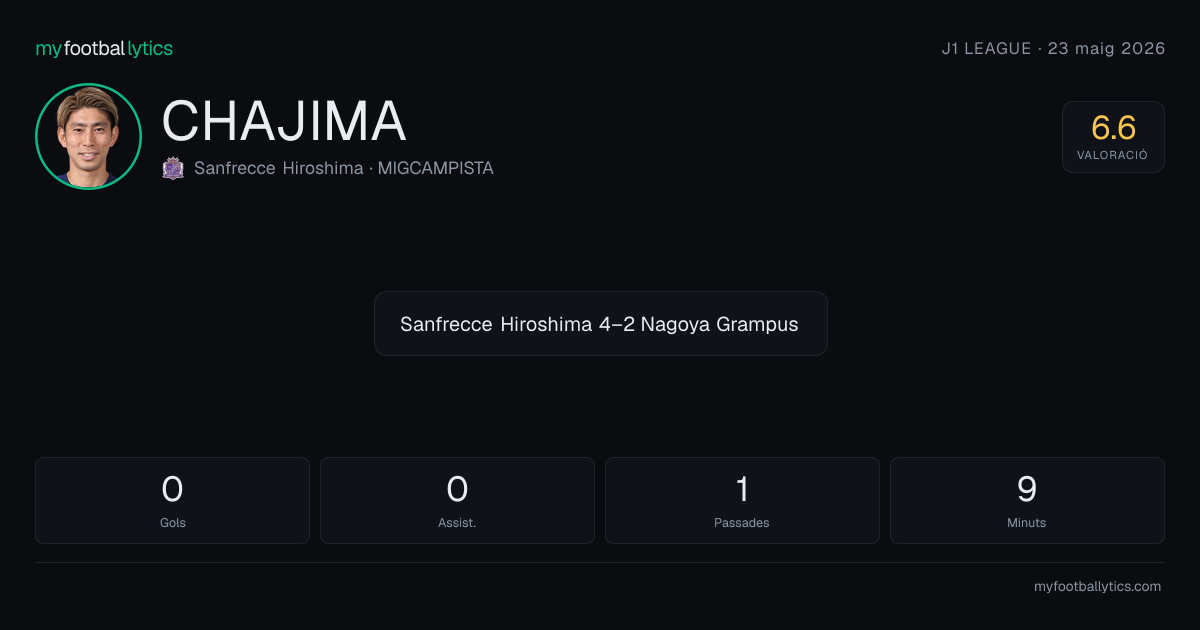
Task: Click the MIGCAMPISTA position label
Action: [436, 168]
